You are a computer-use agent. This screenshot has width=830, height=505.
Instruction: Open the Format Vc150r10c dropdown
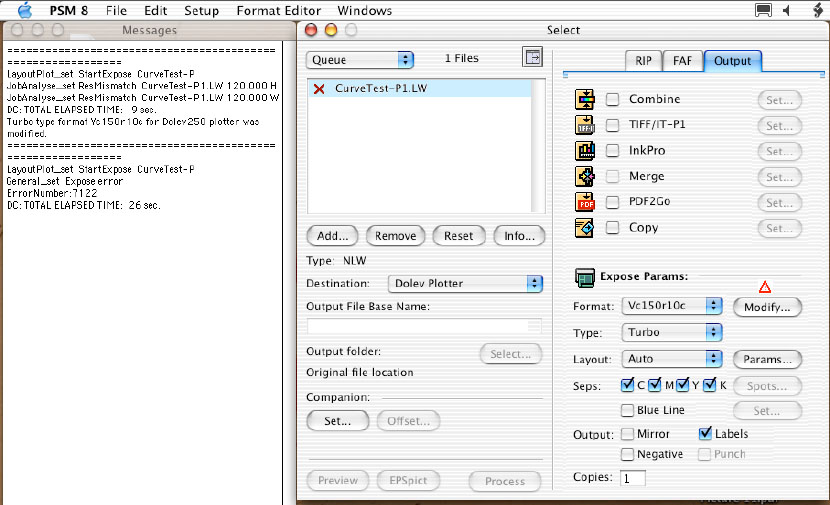[672, 305]
